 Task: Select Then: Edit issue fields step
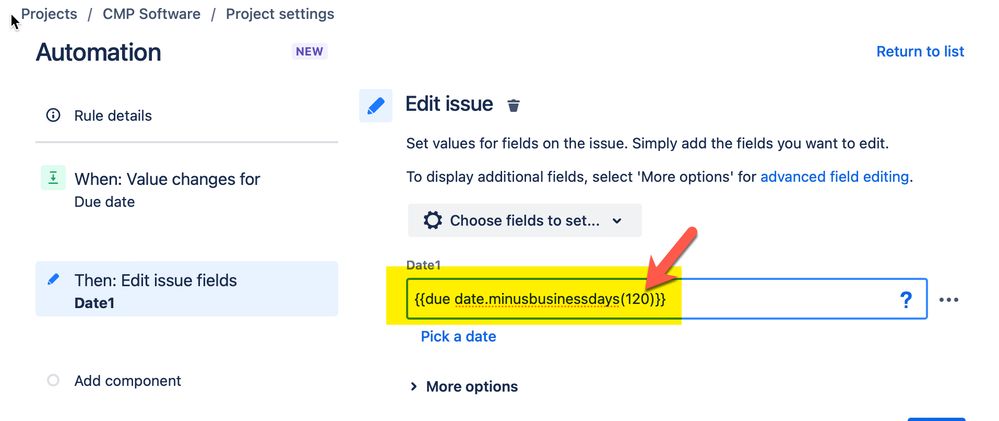click(187, 289)
